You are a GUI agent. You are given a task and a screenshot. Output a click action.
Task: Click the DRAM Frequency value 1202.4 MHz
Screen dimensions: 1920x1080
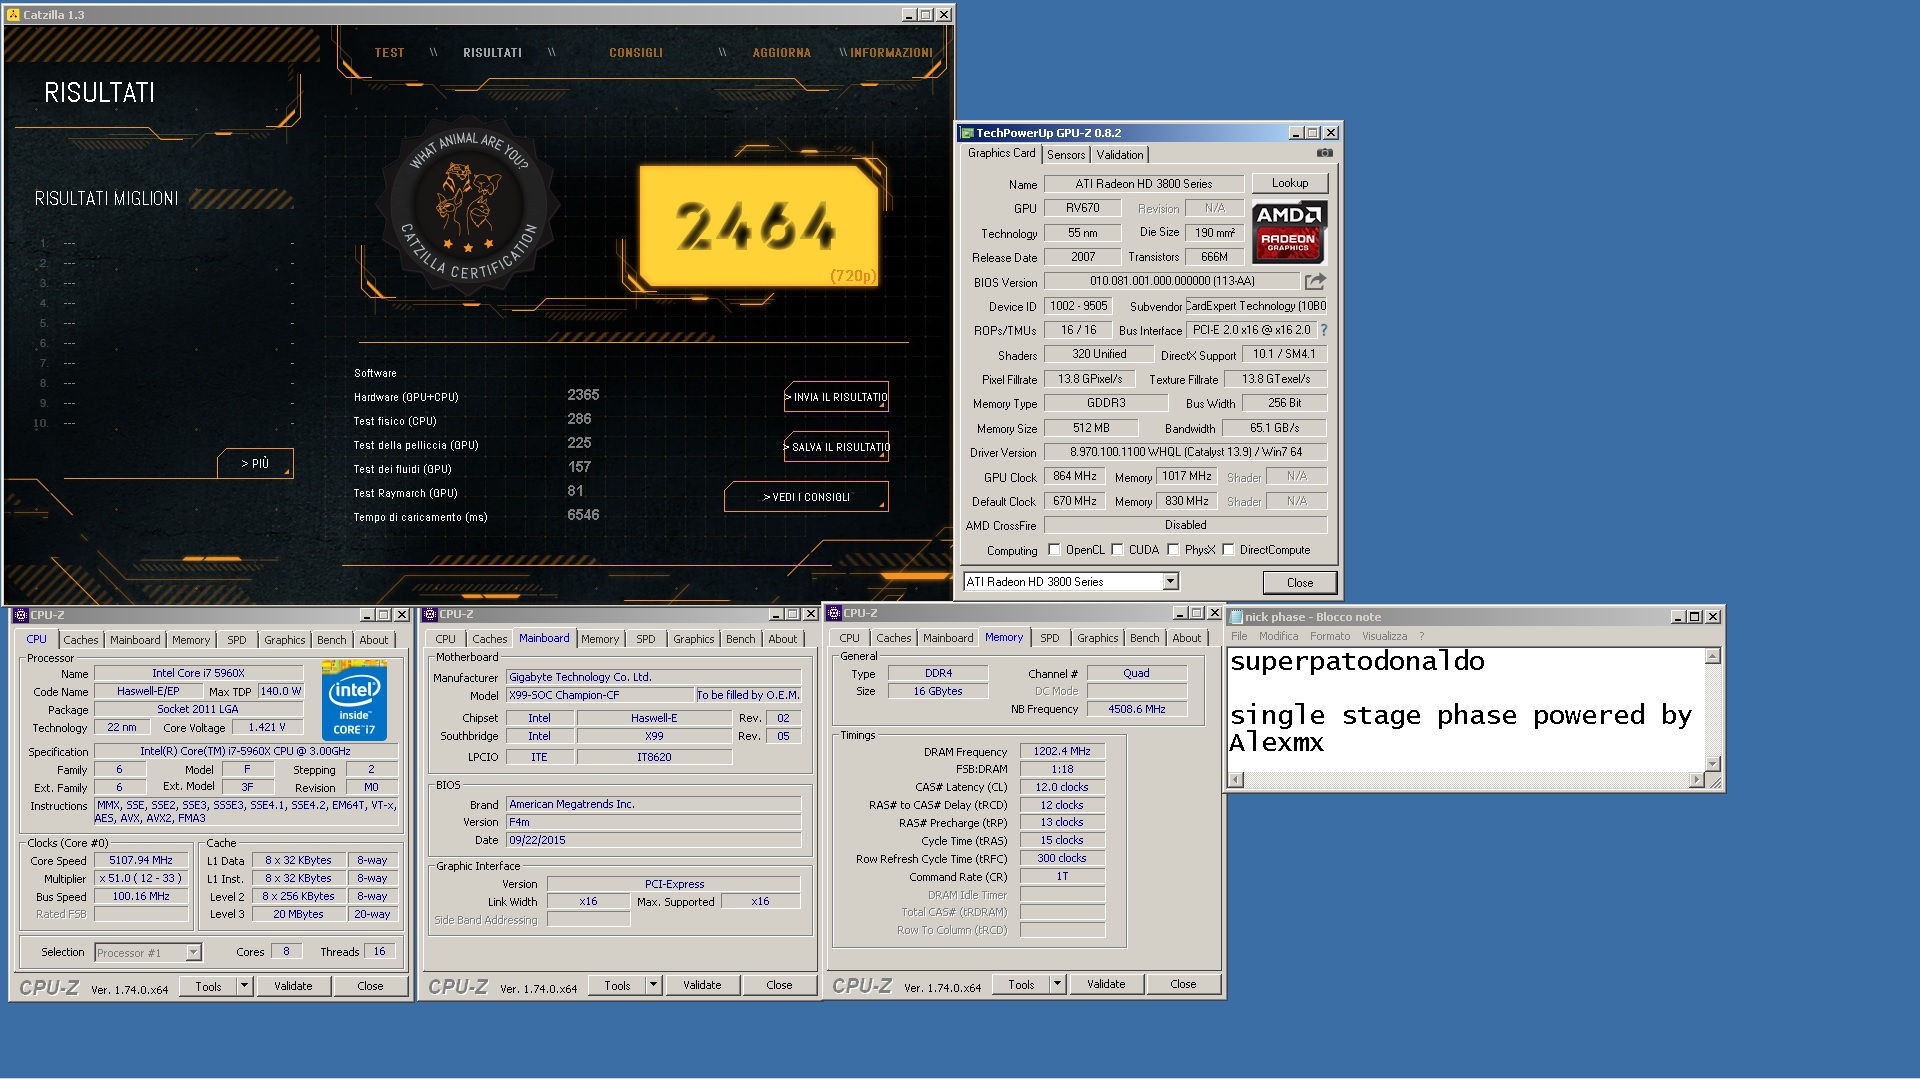point(1062,751)
